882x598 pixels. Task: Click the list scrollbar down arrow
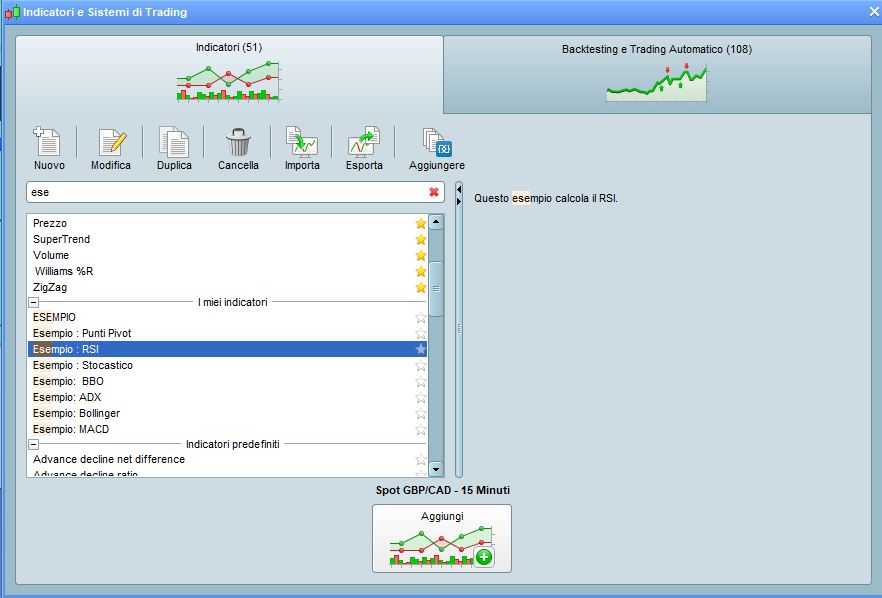click(x=436, y=469)
